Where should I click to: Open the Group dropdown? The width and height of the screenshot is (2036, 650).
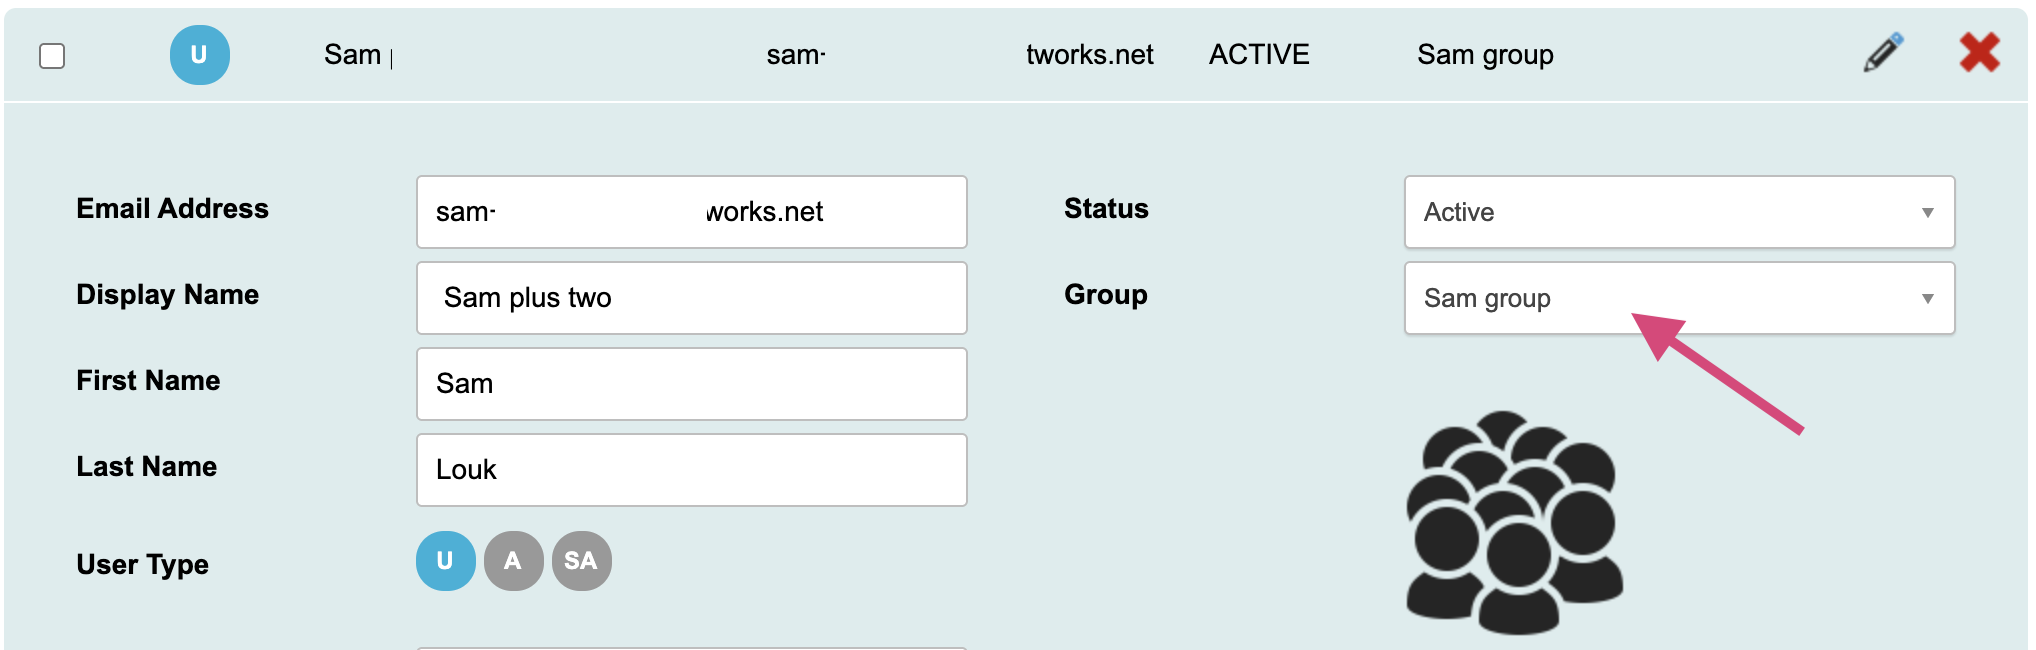tap(1678, 298)
